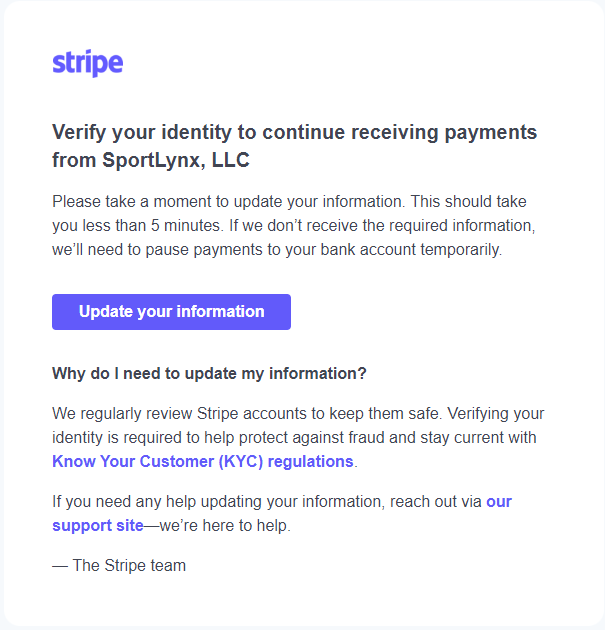The width and height of the screenshot is (605, 630).
Task: Click the 'Why do I need to update my information?' subheading
Action: pos(209,373)
